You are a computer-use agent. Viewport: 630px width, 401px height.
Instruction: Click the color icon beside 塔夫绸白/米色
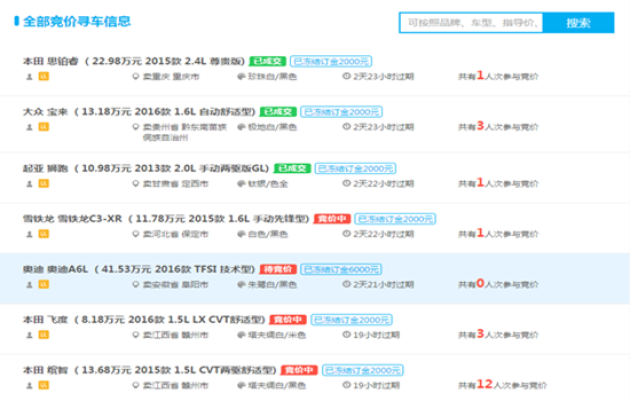coord(241,335)
